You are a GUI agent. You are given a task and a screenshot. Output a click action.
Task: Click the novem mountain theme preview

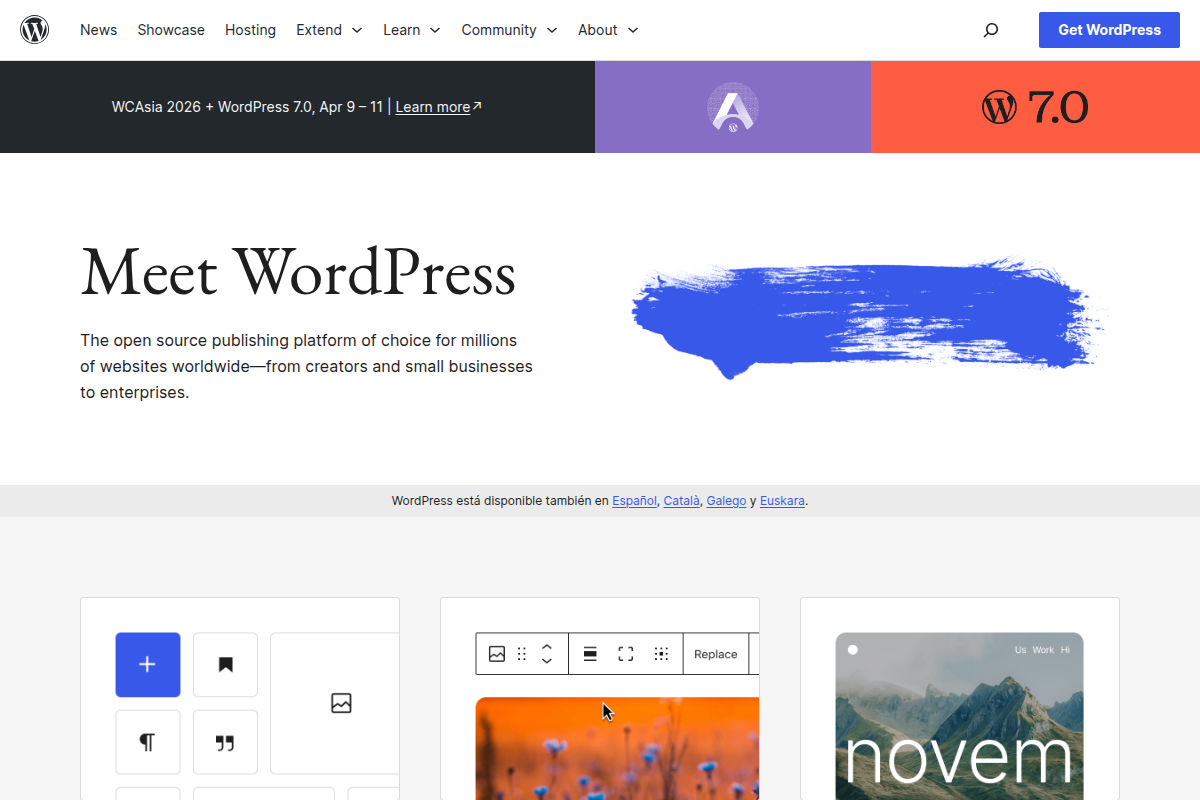(x=959, y=716)
